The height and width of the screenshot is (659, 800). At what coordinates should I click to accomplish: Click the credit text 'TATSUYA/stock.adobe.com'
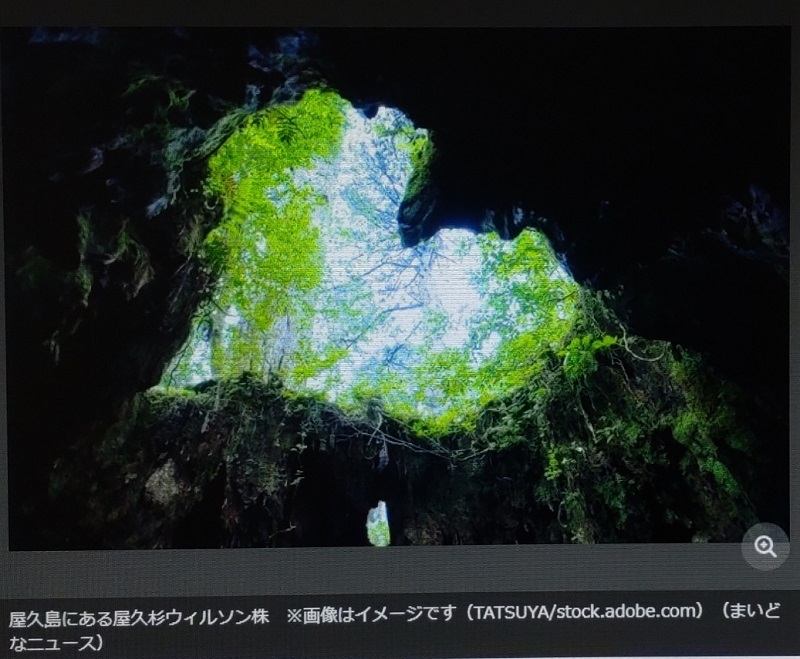tap(585, 611)
